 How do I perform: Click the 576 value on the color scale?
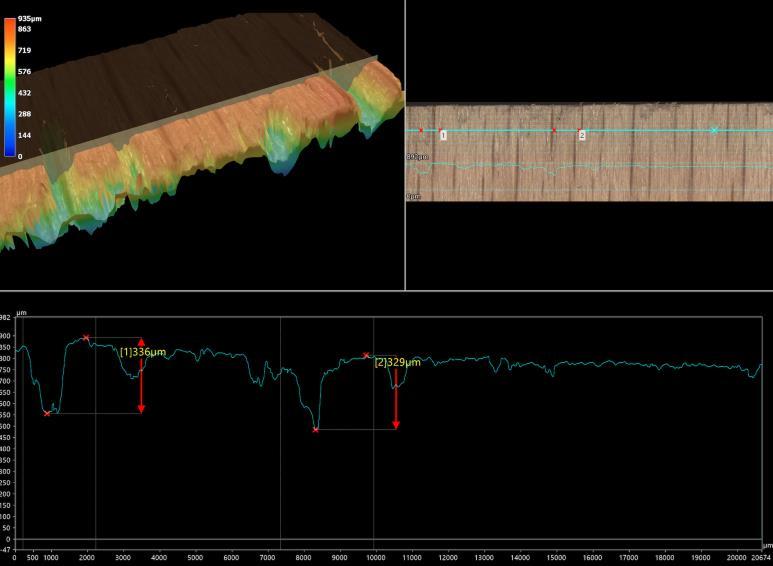[x=25, y=71]
